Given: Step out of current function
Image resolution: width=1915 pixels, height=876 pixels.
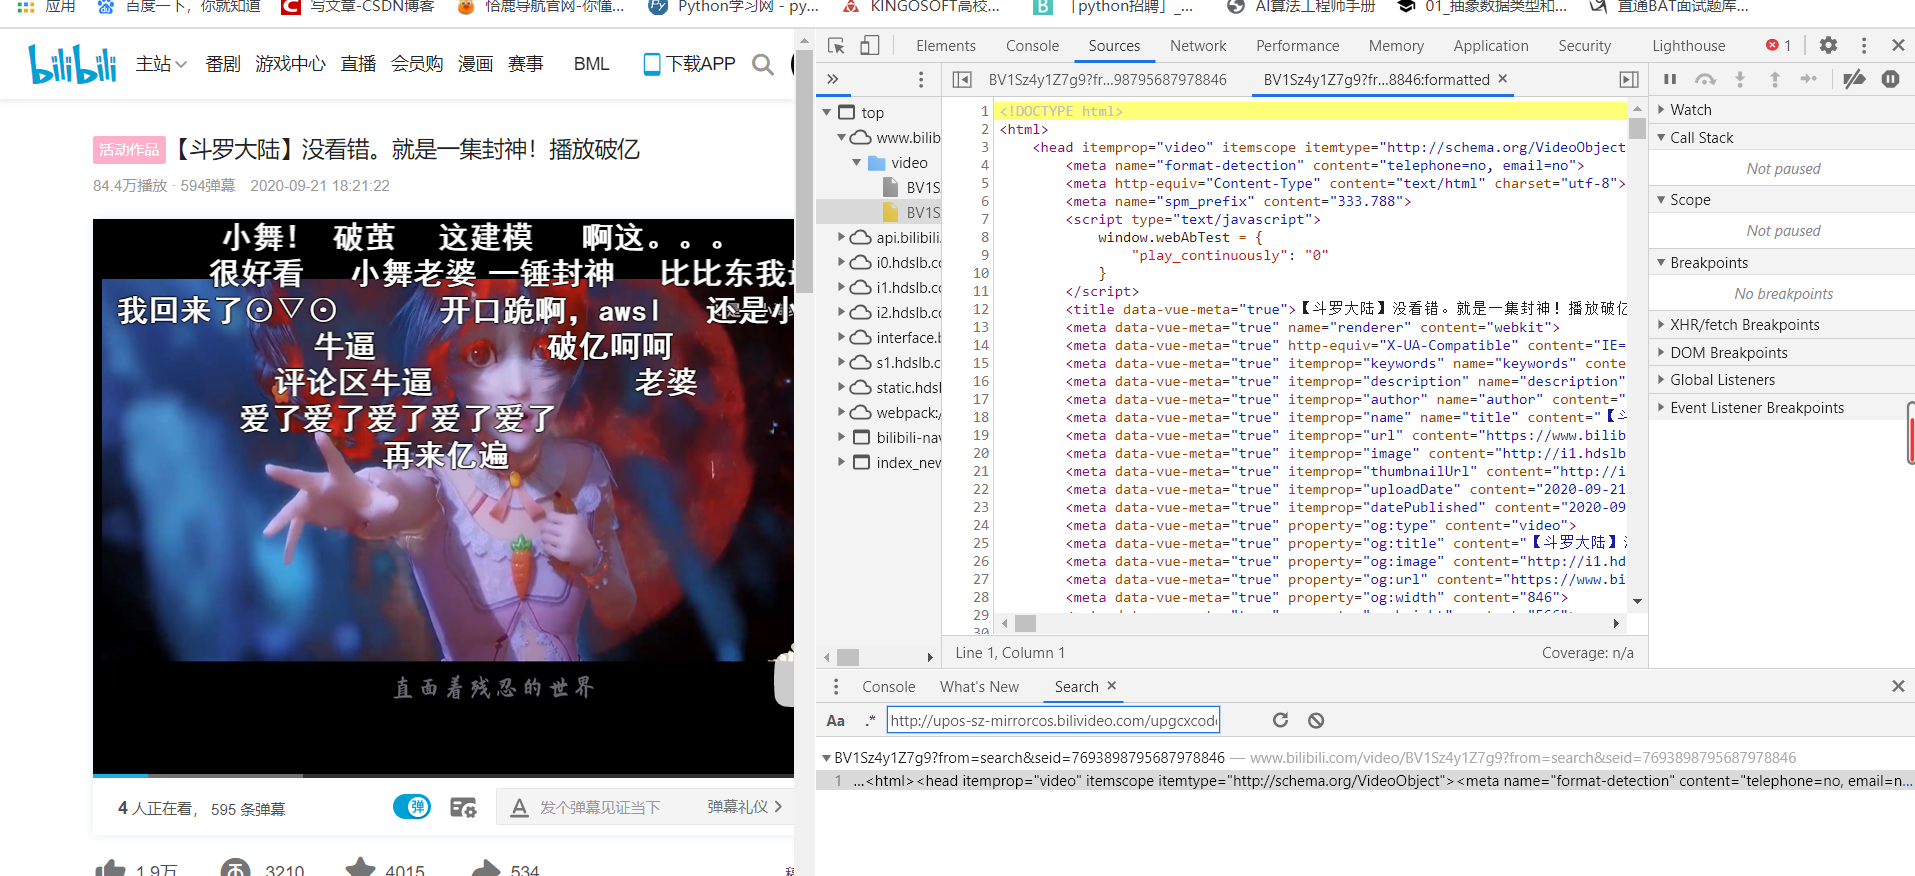Looking at the screenshot, I should [x=1775, y=79].
